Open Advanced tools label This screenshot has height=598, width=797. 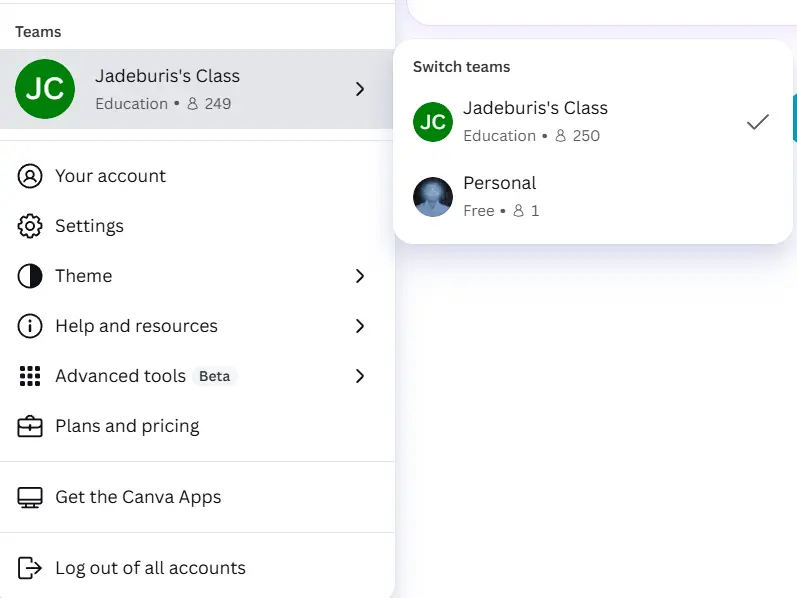pos(120,376)
